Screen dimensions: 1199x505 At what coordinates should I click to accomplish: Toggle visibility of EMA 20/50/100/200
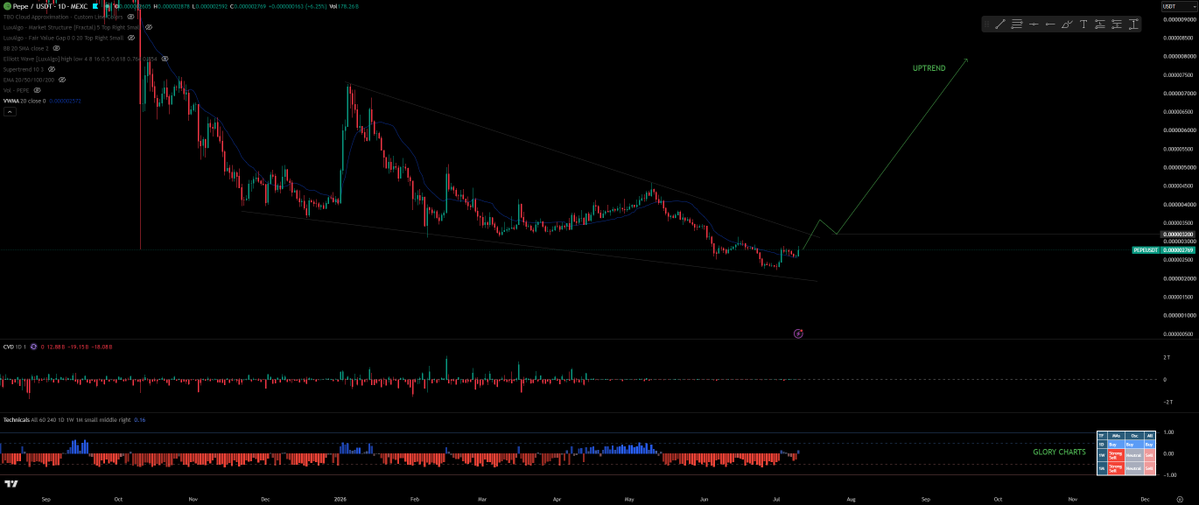62,80
